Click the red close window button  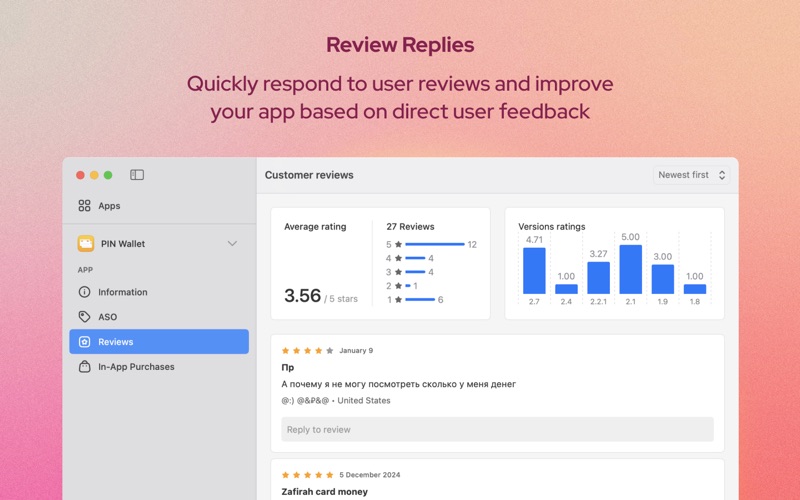point(80,175)
